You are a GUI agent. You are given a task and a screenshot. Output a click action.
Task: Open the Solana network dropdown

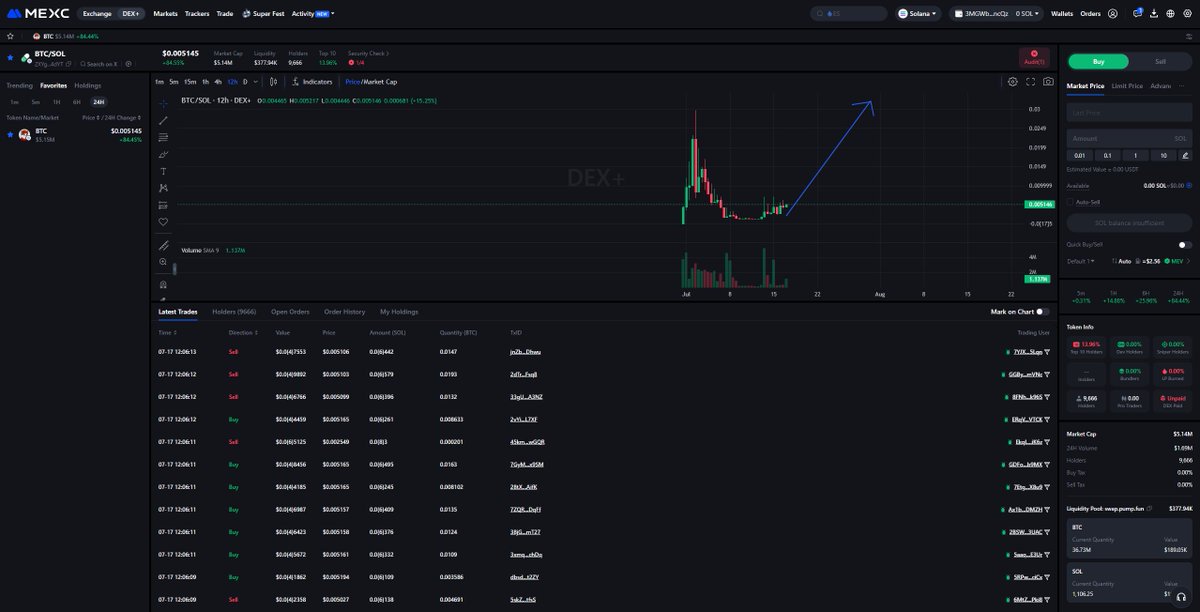click(919, 14)
